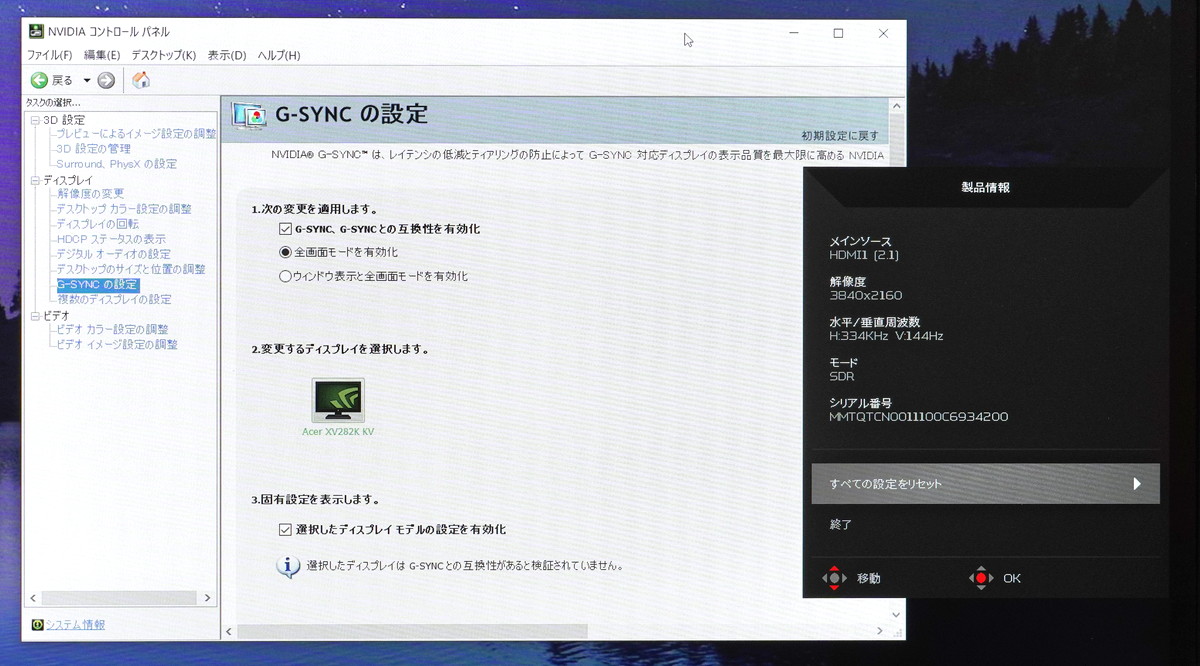The image size is (1200, 666).
Task: Click the Home icon in toolbar
Action: pyautogui.click(x=141, y=80)
